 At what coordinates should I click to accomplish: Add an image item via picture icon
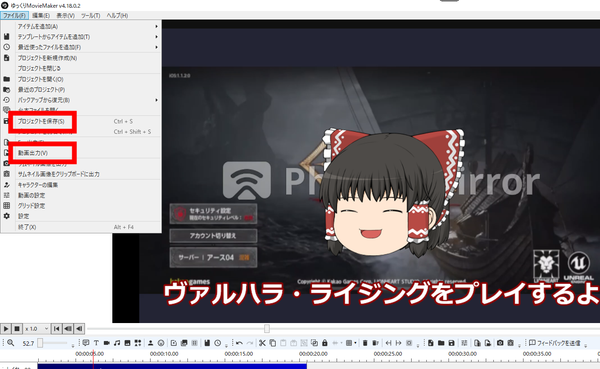pyautogui.click(x=127, y=343)
